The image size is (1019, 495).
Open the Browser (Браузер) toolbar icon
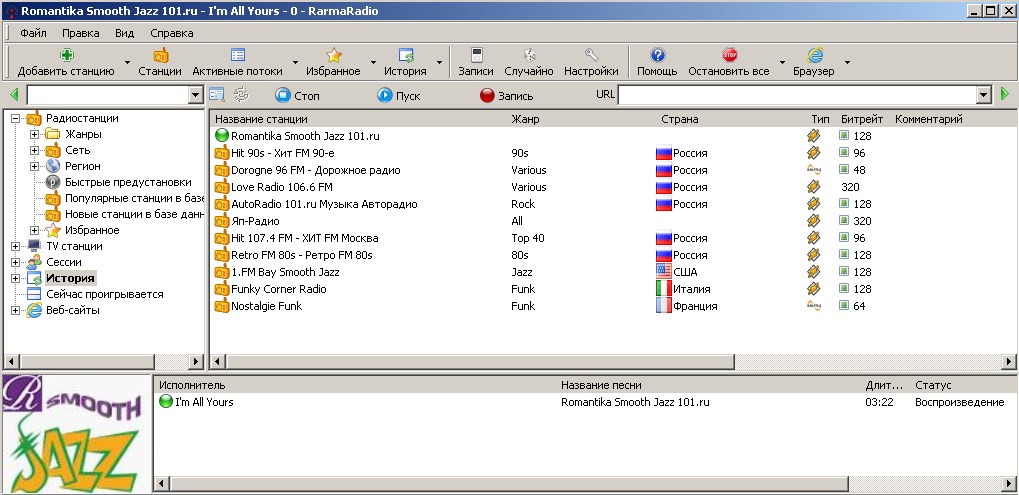(814, 55)
